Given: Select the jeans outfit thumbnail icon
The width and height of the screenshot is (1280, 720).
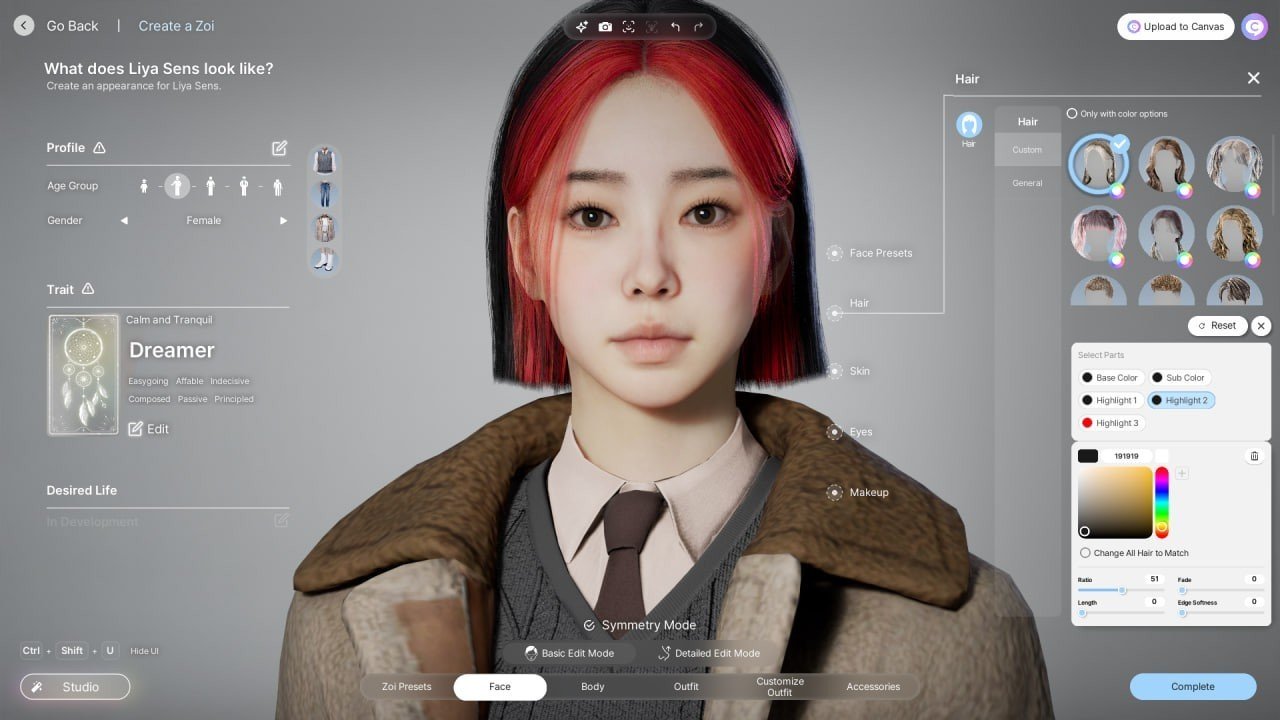Looking at the screenshot, I should 324,194.
